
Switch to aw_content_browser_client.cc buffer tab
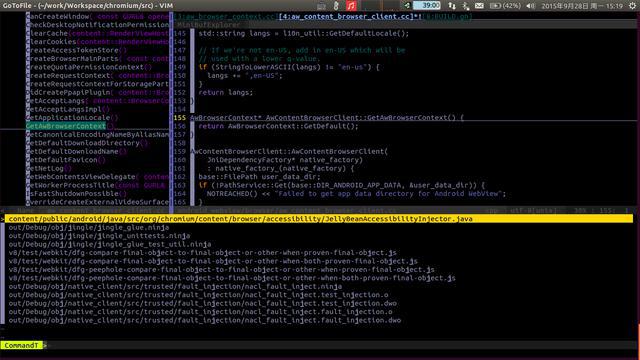350,16
